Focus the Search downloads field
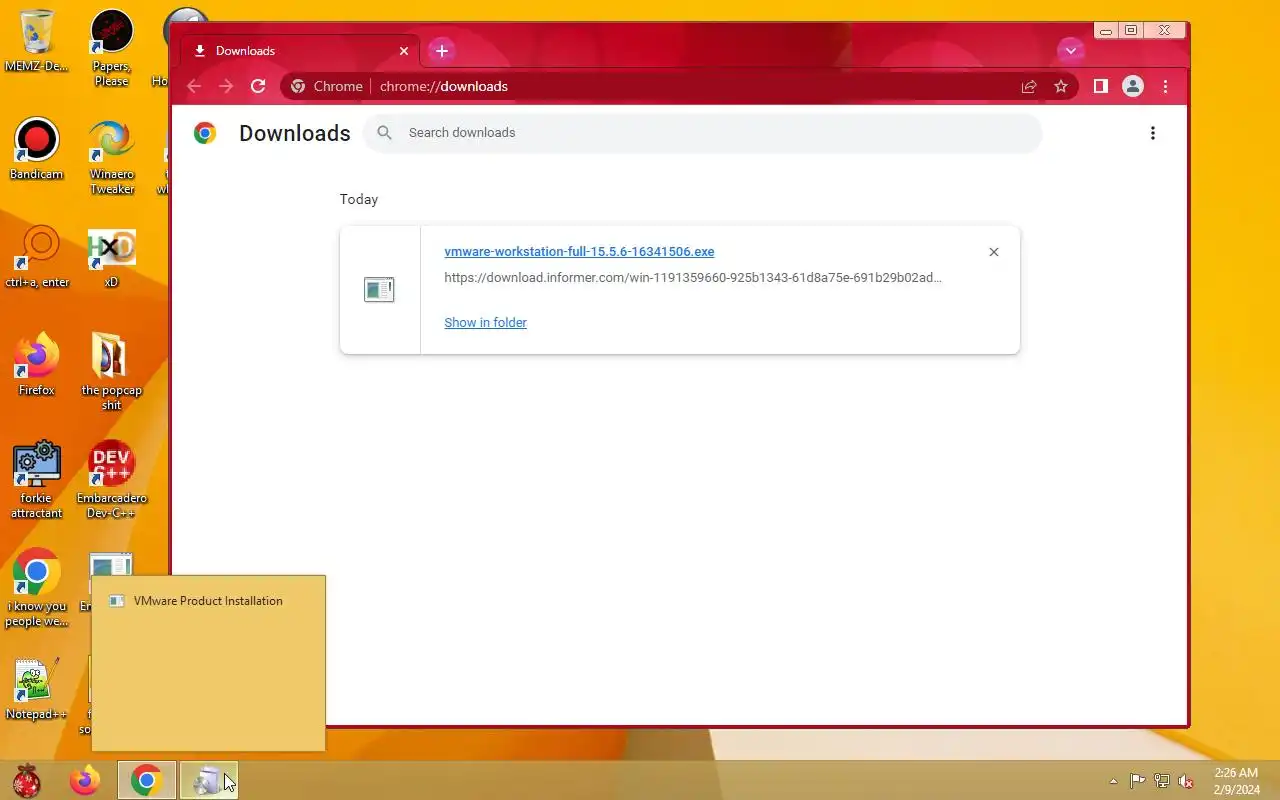 pyautogui.click(x=703, y=133)
